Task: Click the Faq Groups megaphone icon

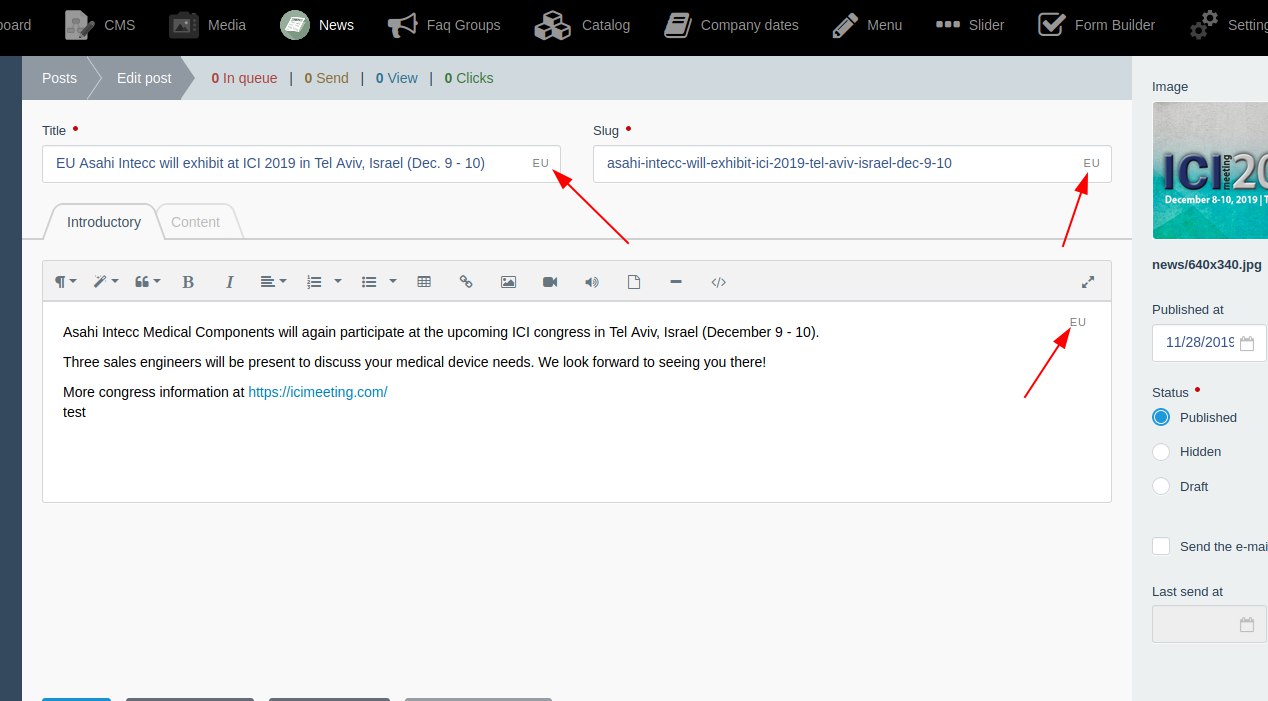Action: coord(402,25)
